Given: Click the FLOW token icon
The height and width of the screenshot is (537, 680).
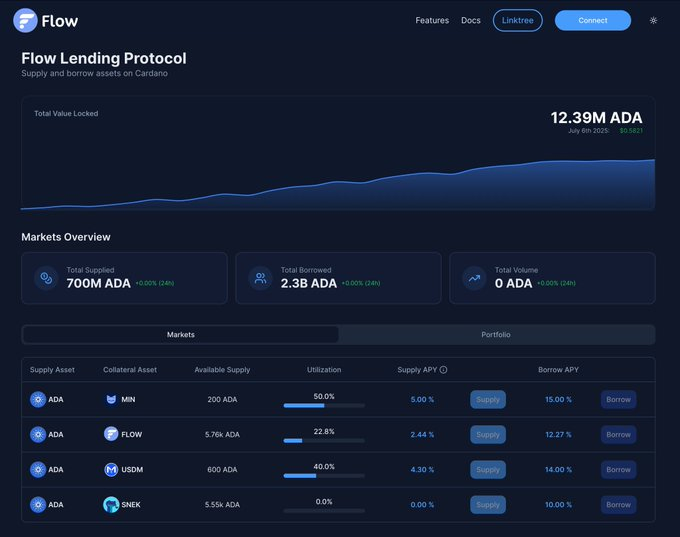Looking at the screenshot, I should click(111, 434).
